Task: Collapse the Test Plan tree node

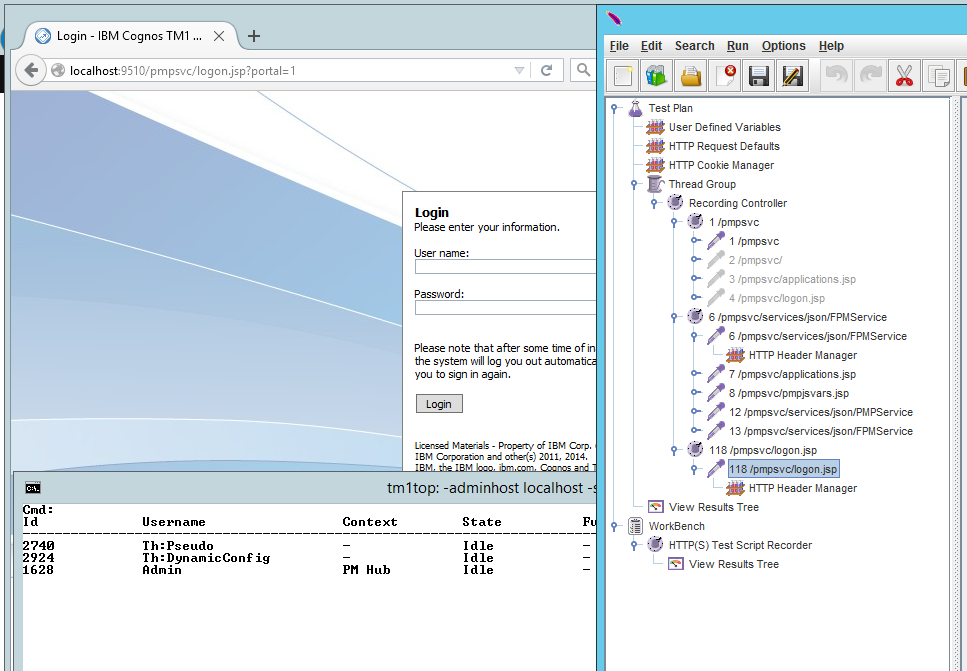Action: click(x=614, y=109)
